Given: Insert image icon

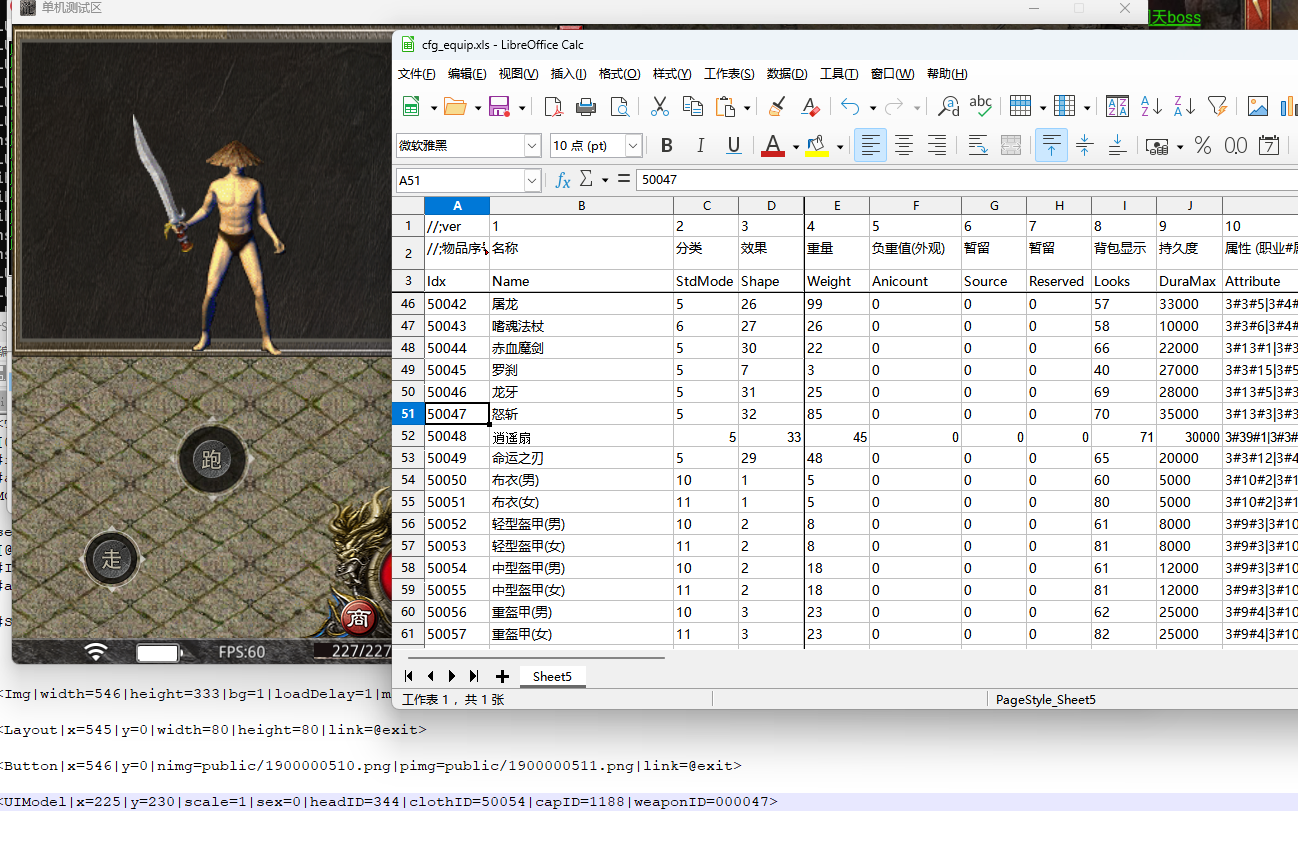Looking at the screenshot, I should tap(1258, 106).
